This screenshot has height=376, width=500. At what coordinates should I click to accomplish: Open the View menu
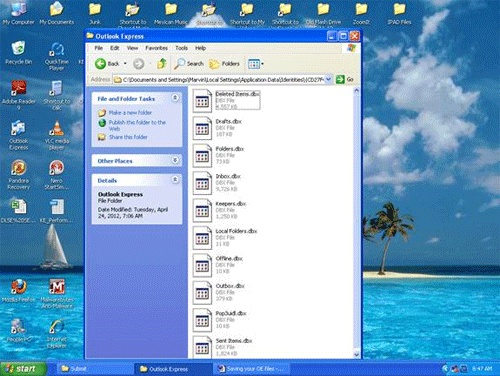tap(132, 48)
